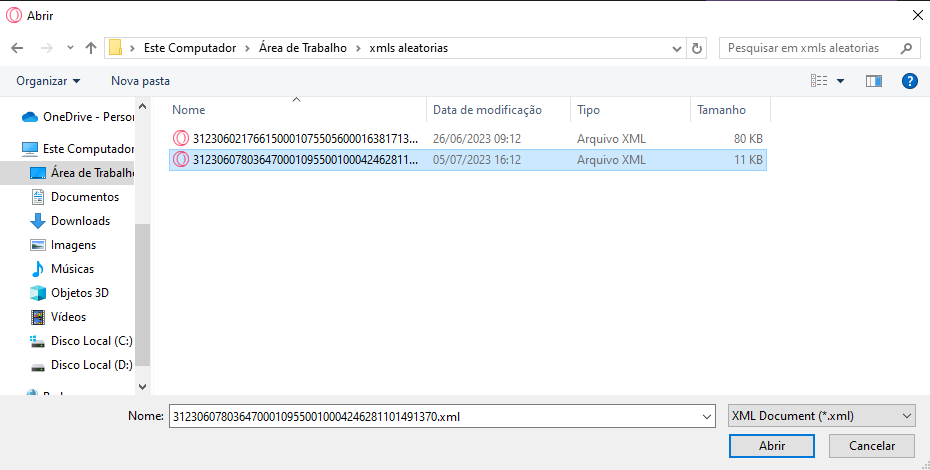Viewport: 930px width, 470px height.
Task: Click the view layout icon
Action: (x=820, y=80)
